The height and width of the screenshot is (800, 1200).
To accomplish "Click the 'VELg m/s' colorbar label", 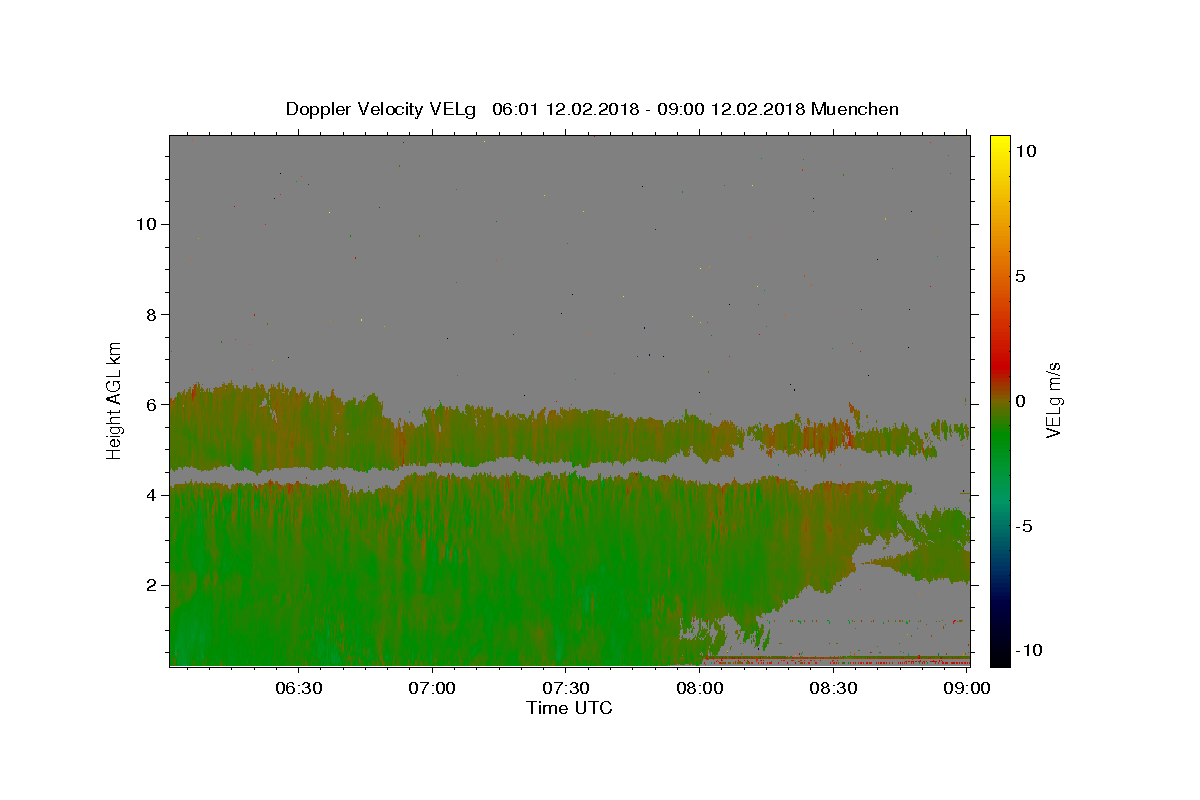I will pos(1053,400).
